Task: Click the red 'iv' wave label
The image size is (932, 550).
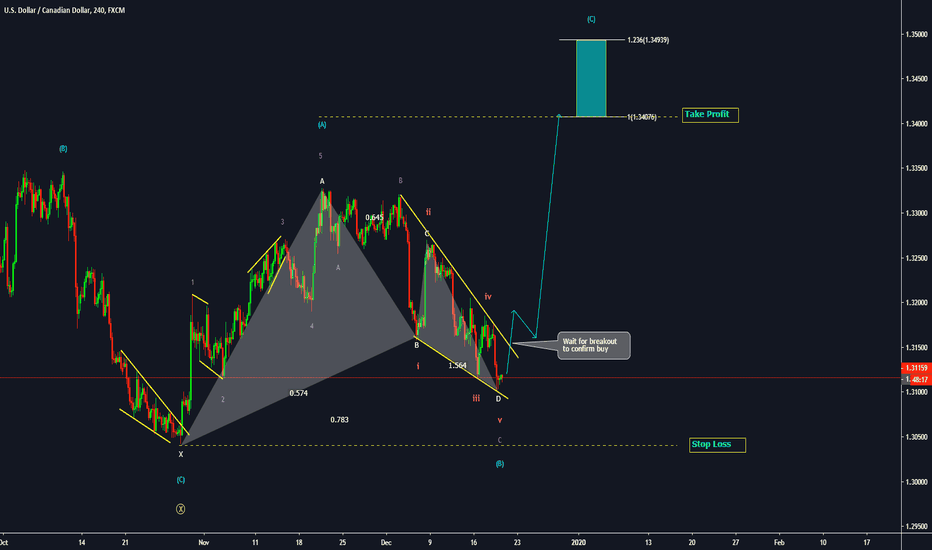Action: tap(488, 297)
